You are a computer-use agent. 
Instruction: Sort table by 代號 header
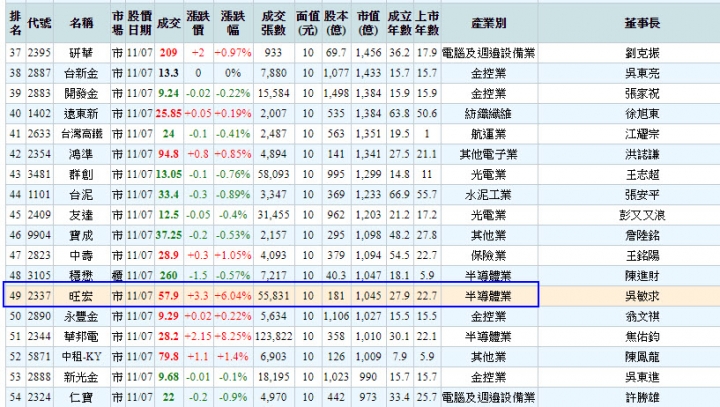39,23
